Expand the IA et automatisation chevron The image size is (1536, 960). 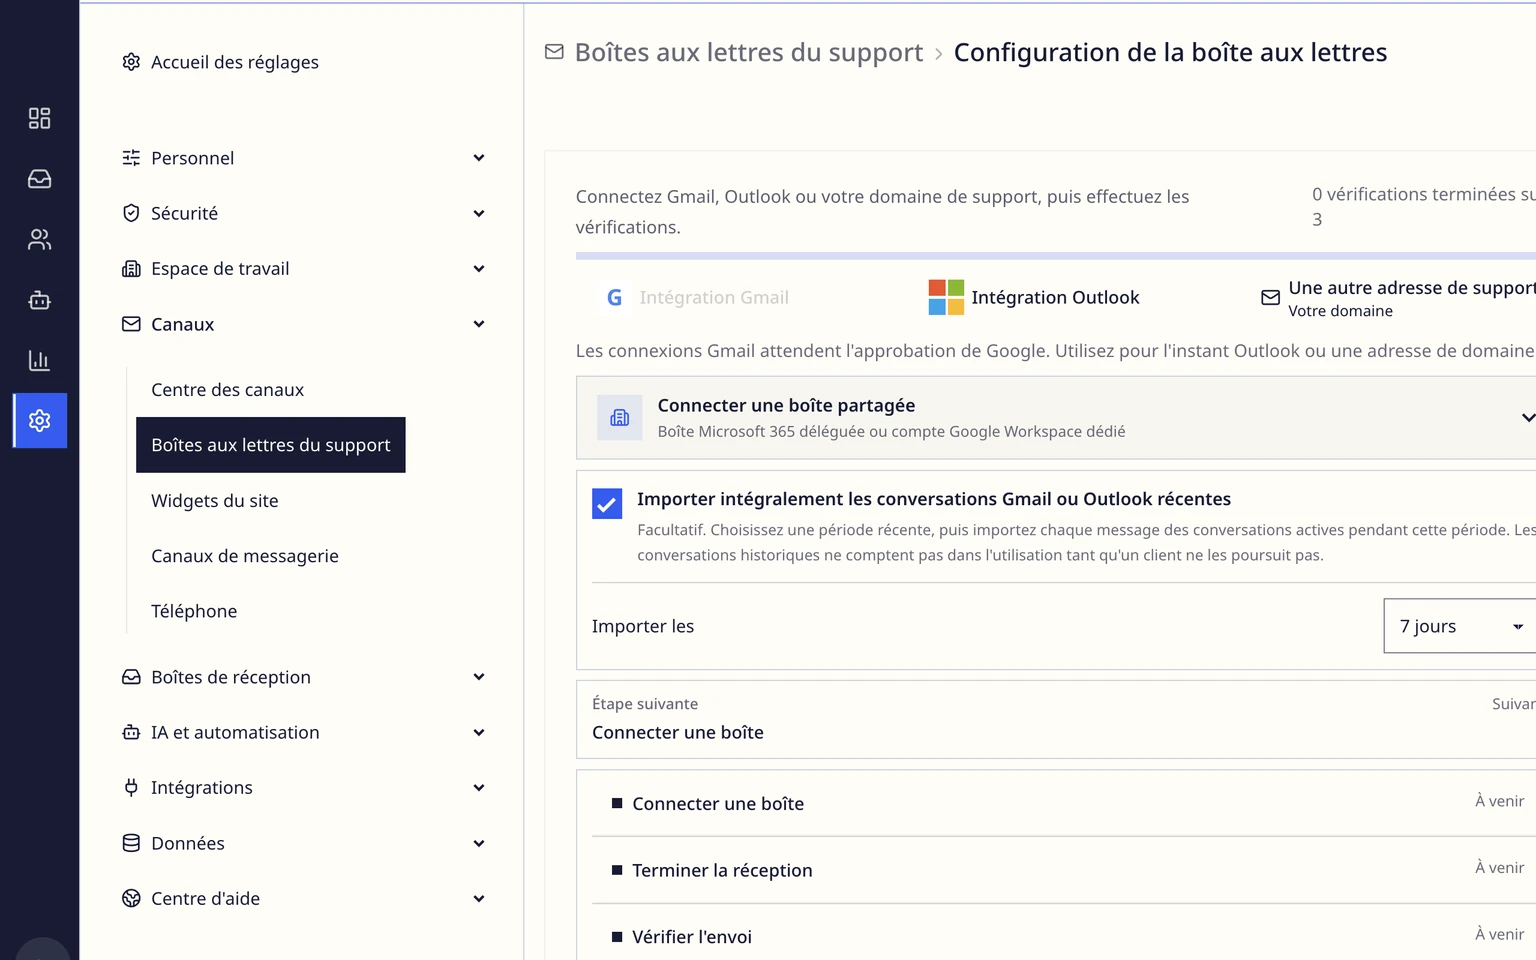tap(479, 732)
